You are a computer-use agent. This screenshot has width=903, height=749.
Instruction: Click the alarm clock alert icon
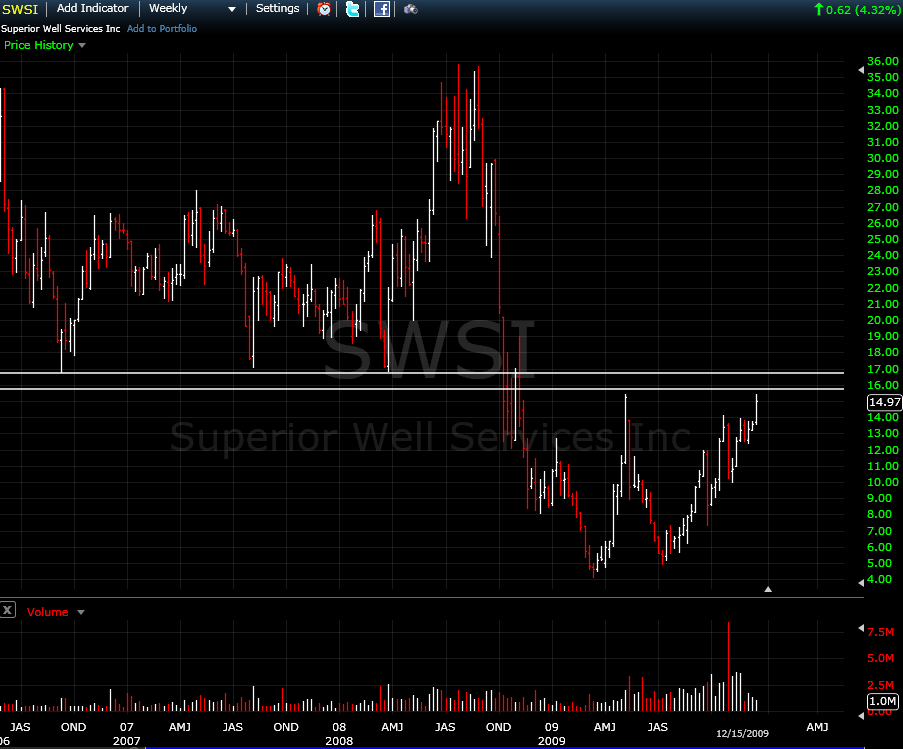tap(324, 9)
